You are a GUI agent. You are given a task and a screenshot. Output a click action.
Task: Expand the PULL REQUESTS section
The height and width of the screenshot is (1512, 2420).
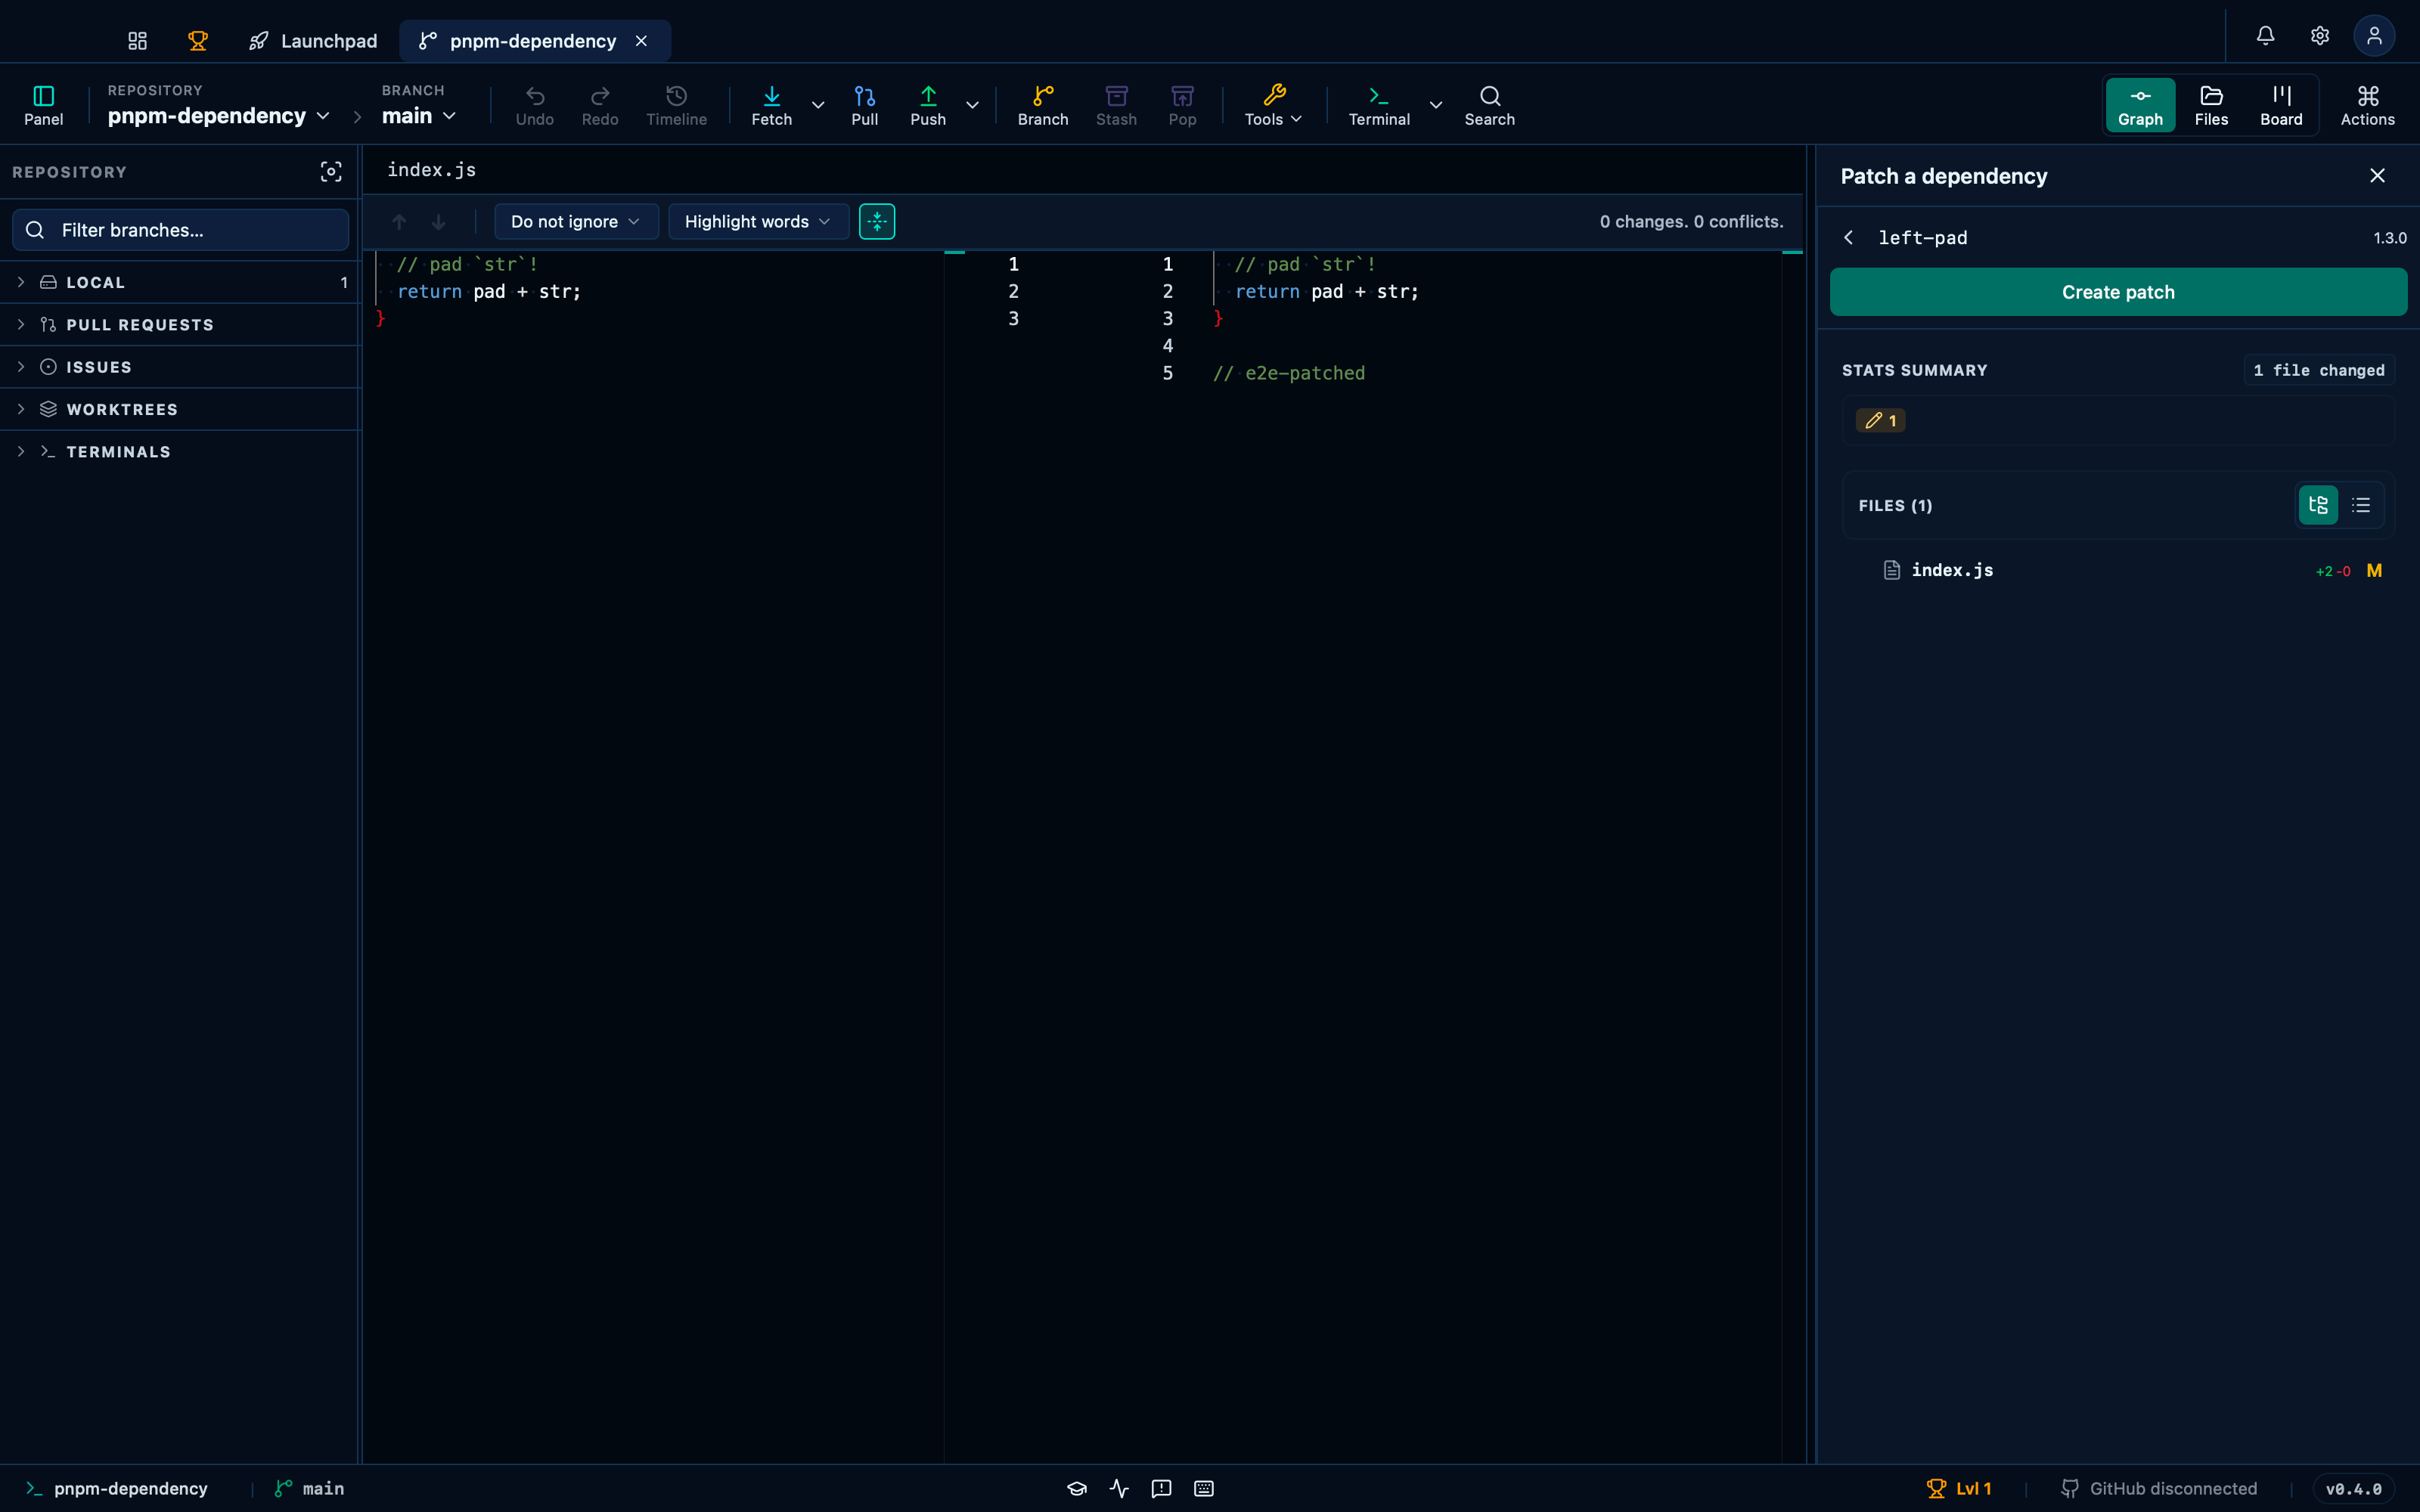pos(180,325)
